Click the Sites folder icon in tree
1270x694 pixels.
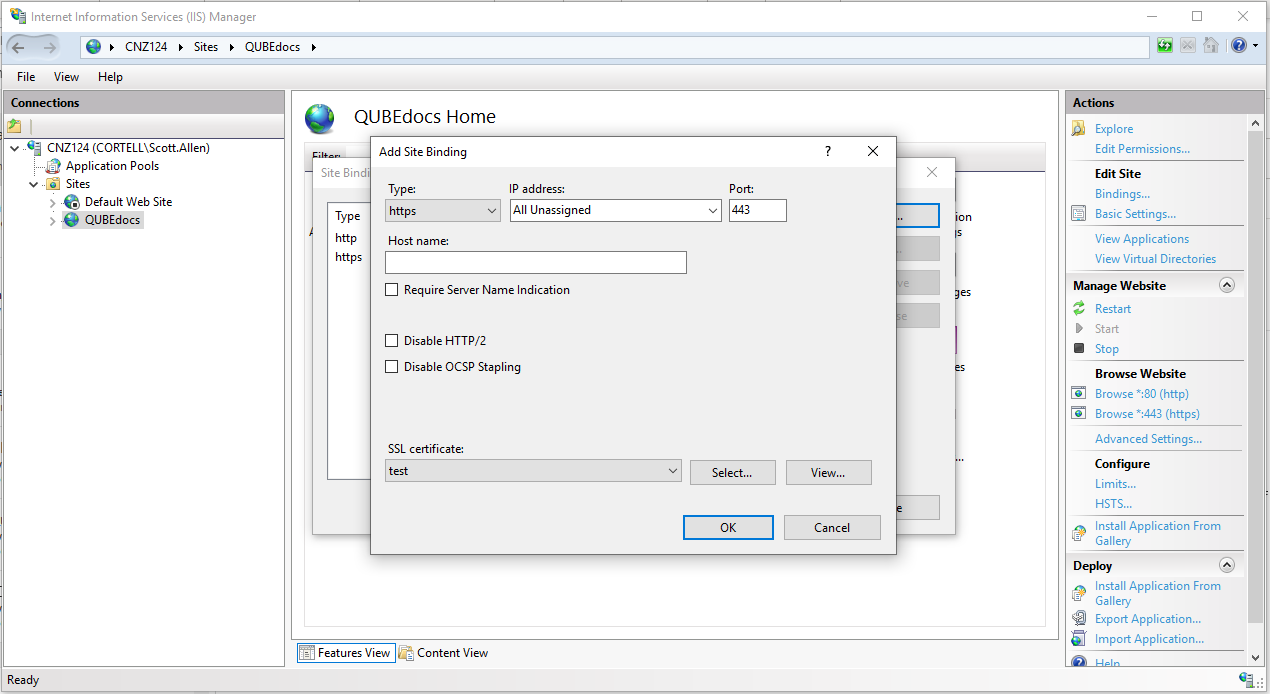pyautogui.click(x=54, y=184)
